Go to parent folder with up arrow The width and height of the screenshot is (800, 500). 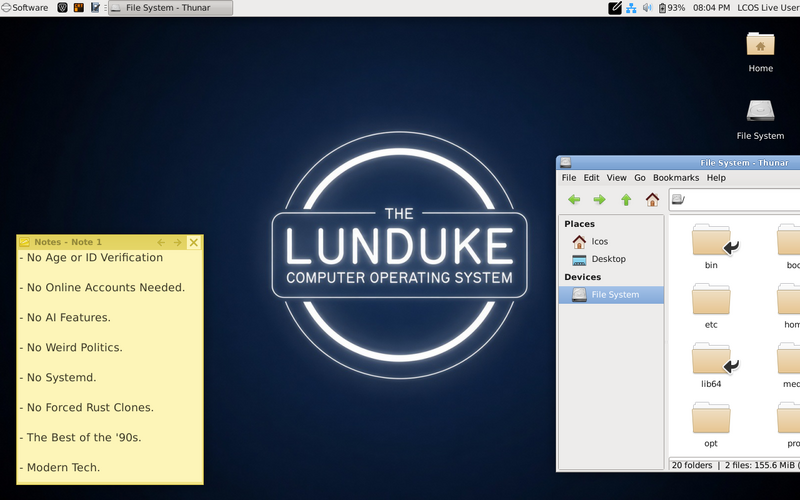[x=626, y=199]
